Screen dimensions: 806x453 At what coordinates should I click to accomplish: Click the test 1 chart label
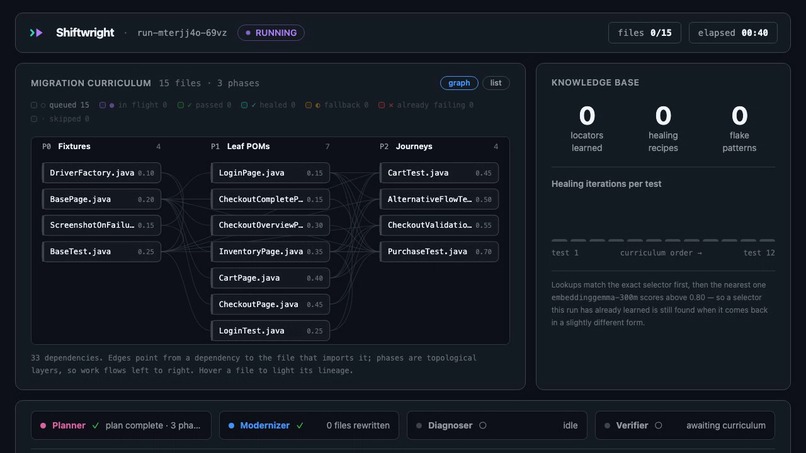coord(565,253)
